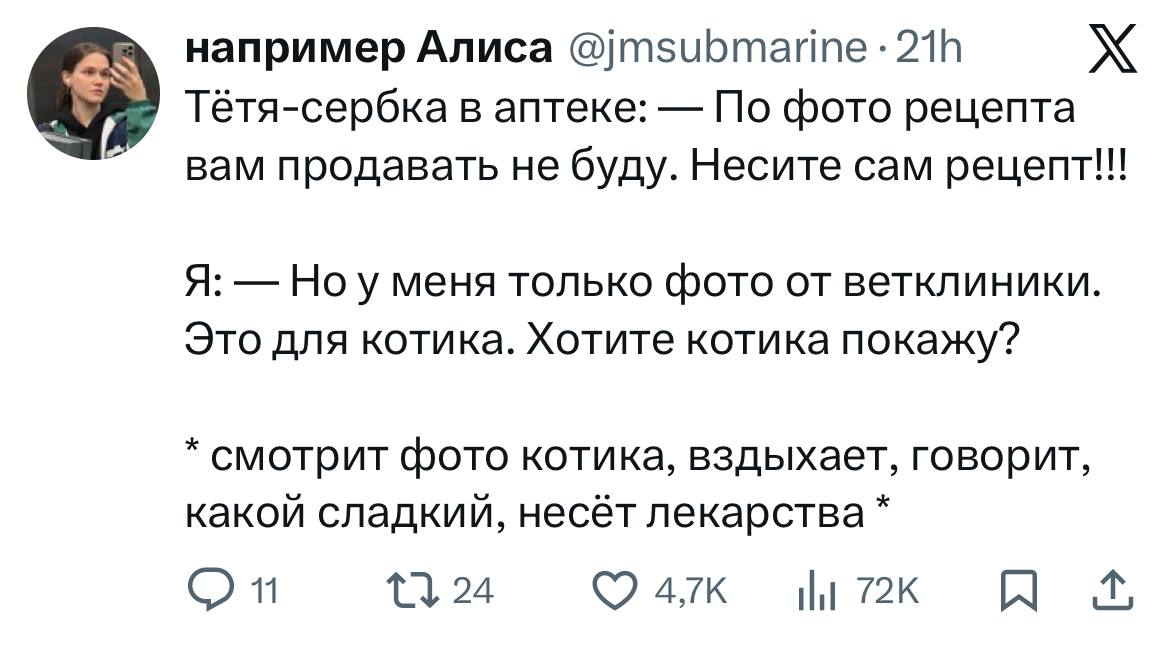The height and width of the screenshot is (646, 1170).
Task: Open the author's profile picture
Action: [93, 93]
